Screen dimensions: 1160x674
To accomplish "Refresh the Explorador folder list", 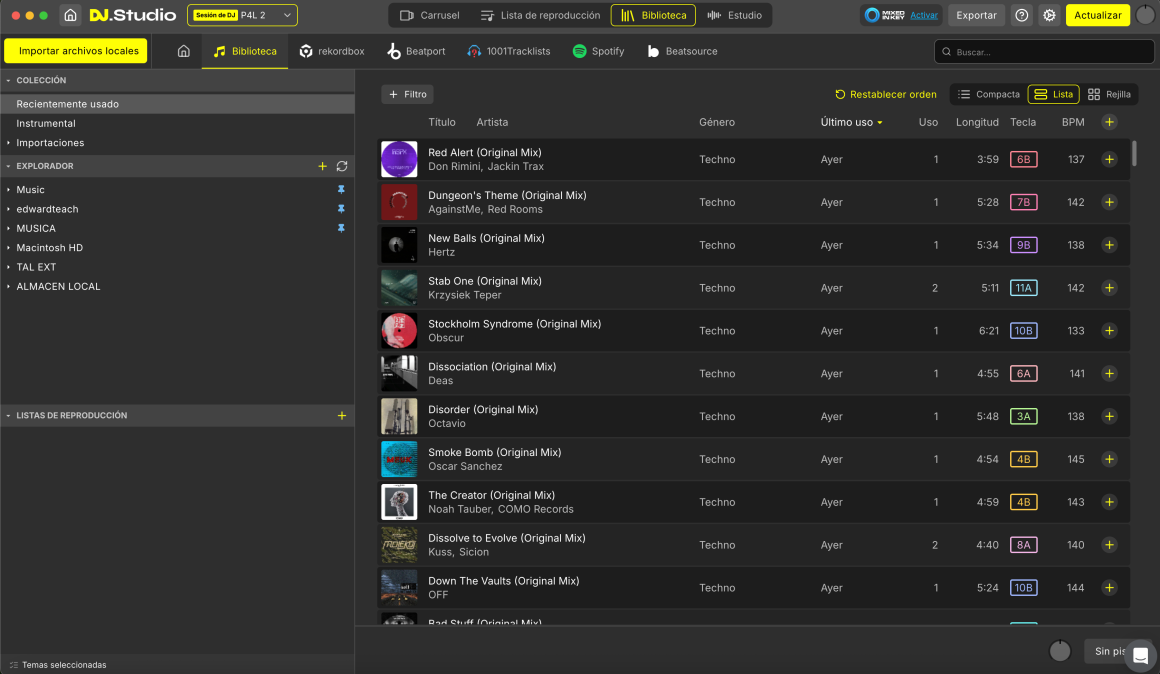I will 342,166.
